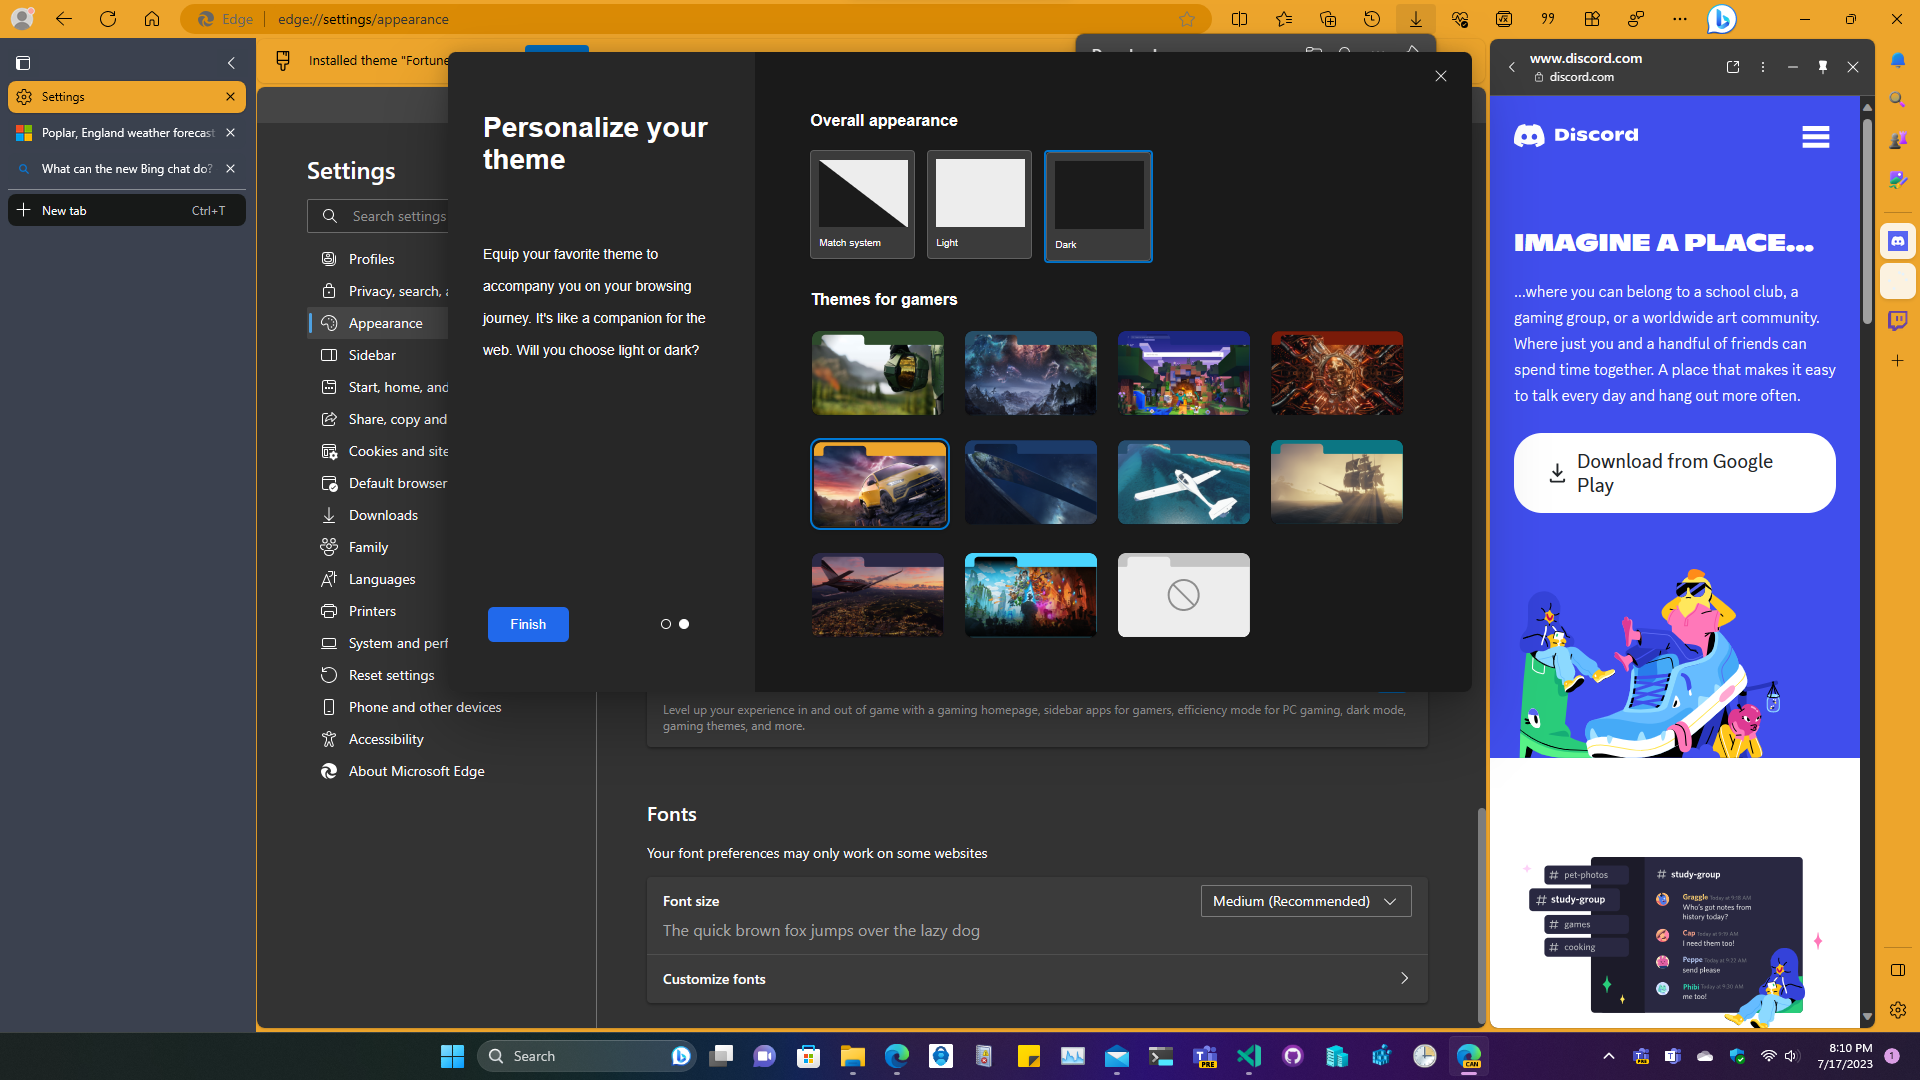Open sidebar notifications bell
The image size is (1920, 1080).
(1897, 60)
